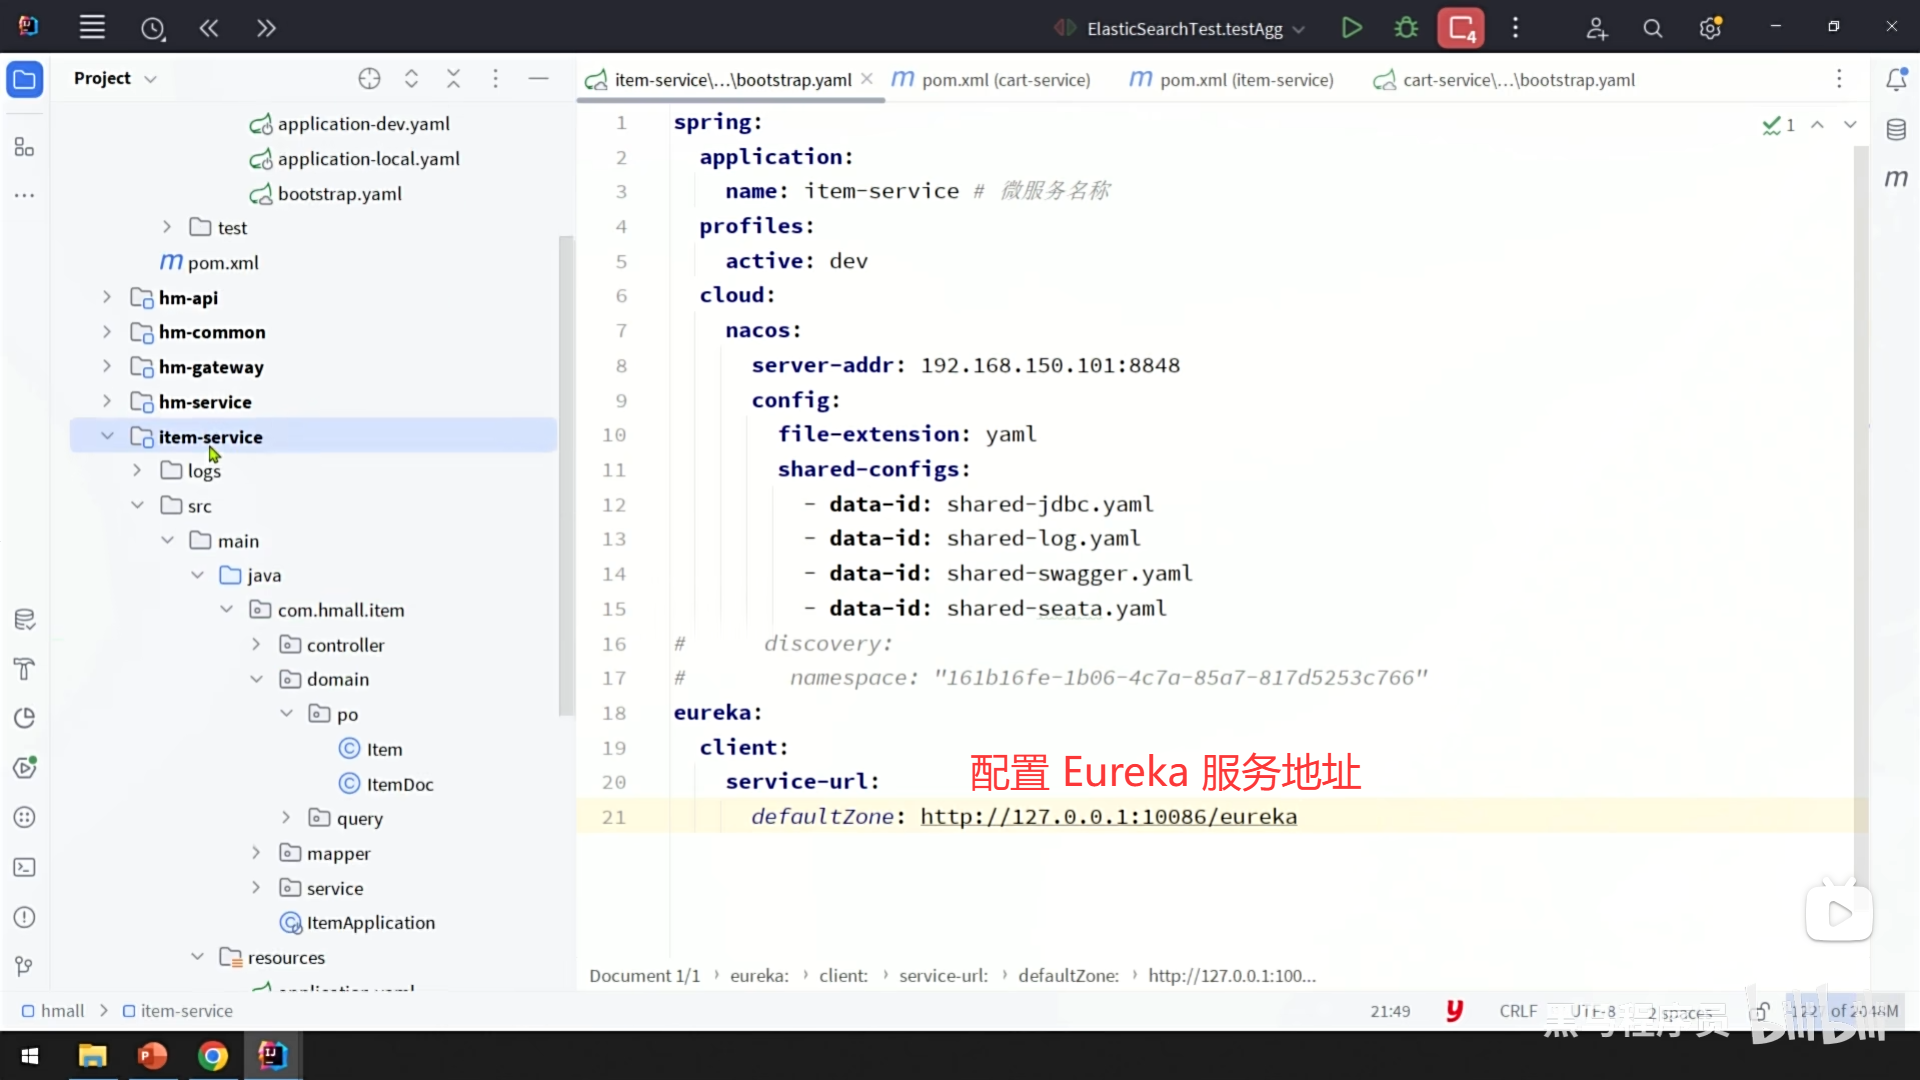
Task: Click Search Everywhere magnifier icon
Action: (x=1653, y=29)
